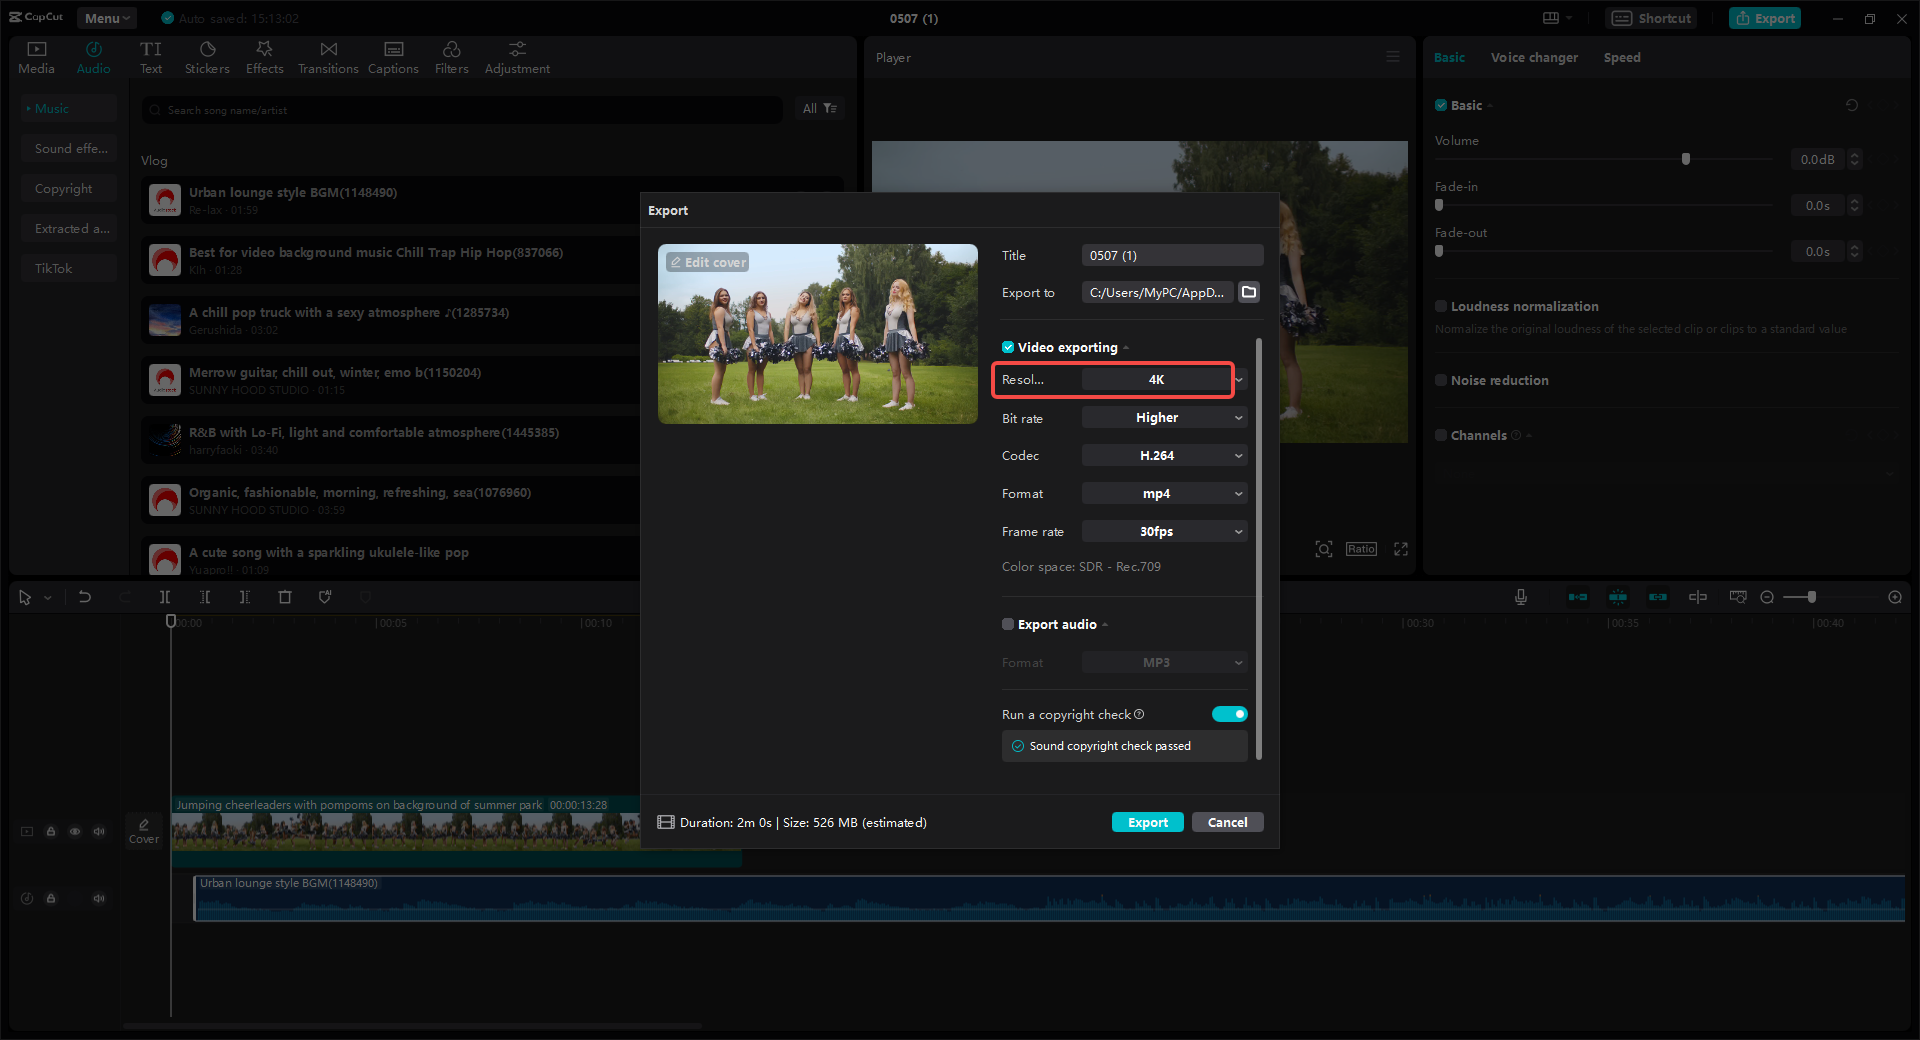Tick the Channels checkbox
Image resolution: width=1920 pixels, height=1040 pixels.
(x=1441, y=435)
